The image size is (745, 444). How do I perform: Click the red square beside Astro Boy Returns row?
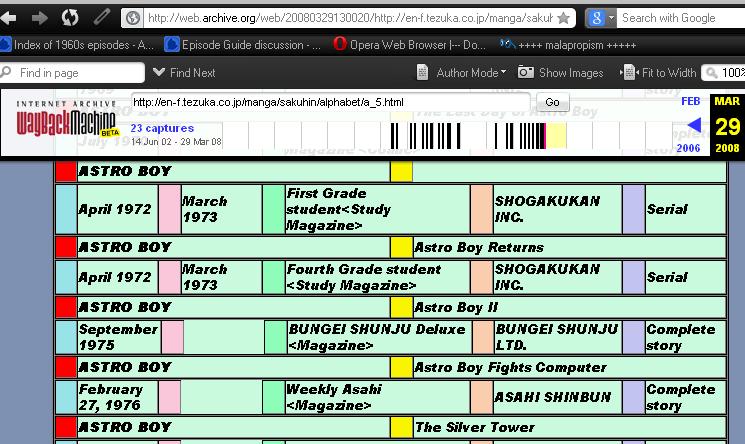tap(66, 248)
